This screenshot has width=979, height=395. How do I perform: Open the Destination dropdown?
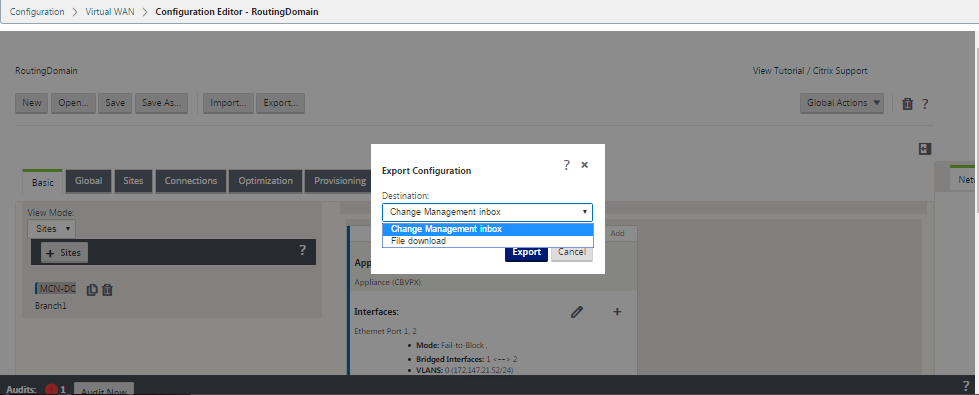[488, 212]
